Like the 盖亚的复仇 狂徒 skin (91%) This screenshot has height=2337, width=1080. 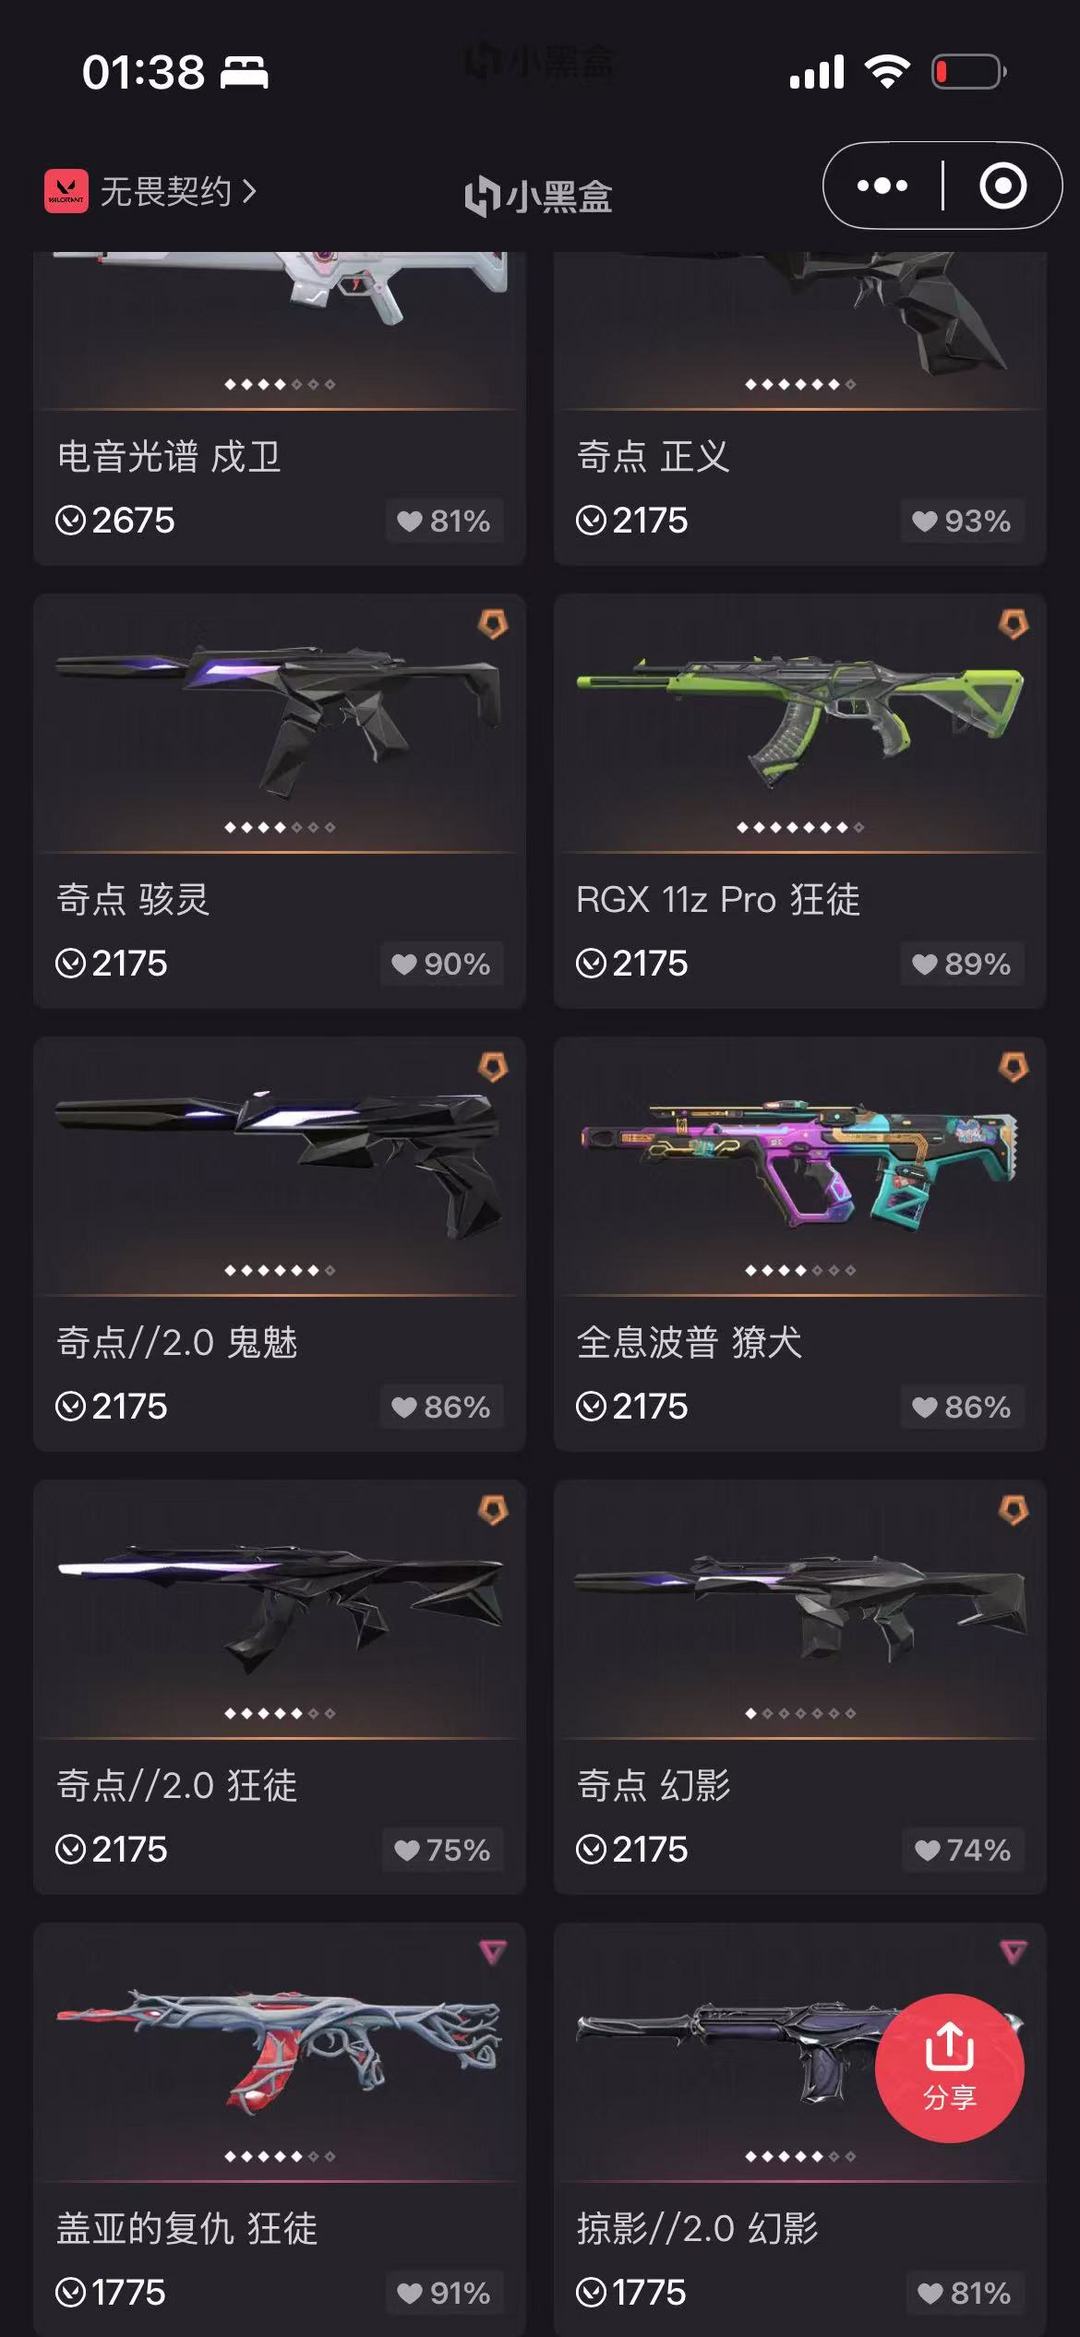click(444, 2293)
